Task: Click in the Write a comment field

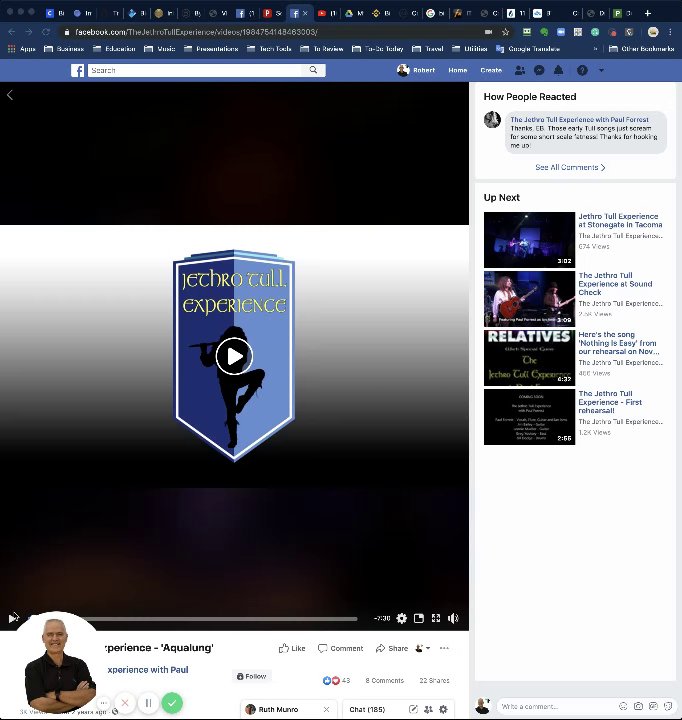Action: click(556, 706)
